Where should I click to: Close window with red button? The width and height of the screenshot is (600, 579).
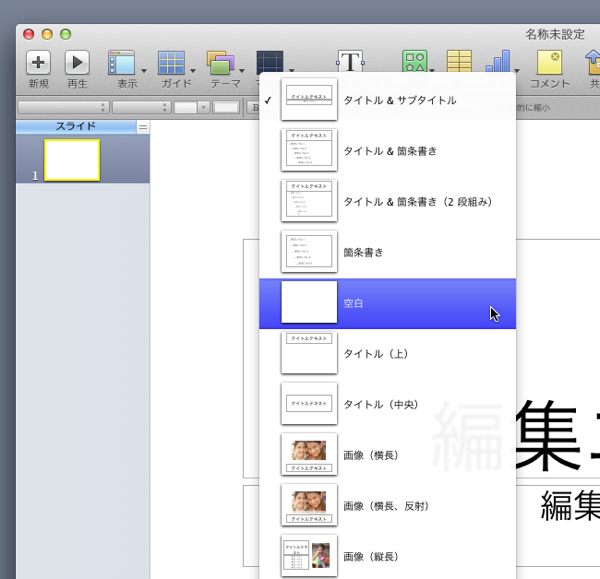click(x=28, y=34)
